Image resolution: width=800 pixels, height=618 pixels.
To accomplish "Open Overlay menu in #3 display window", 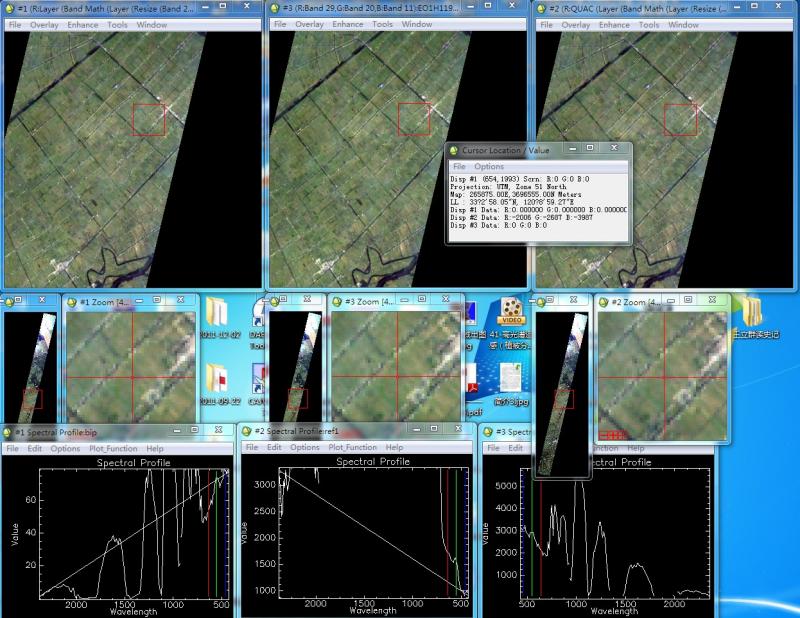I will pyautogui.click(x=309, y=24).
